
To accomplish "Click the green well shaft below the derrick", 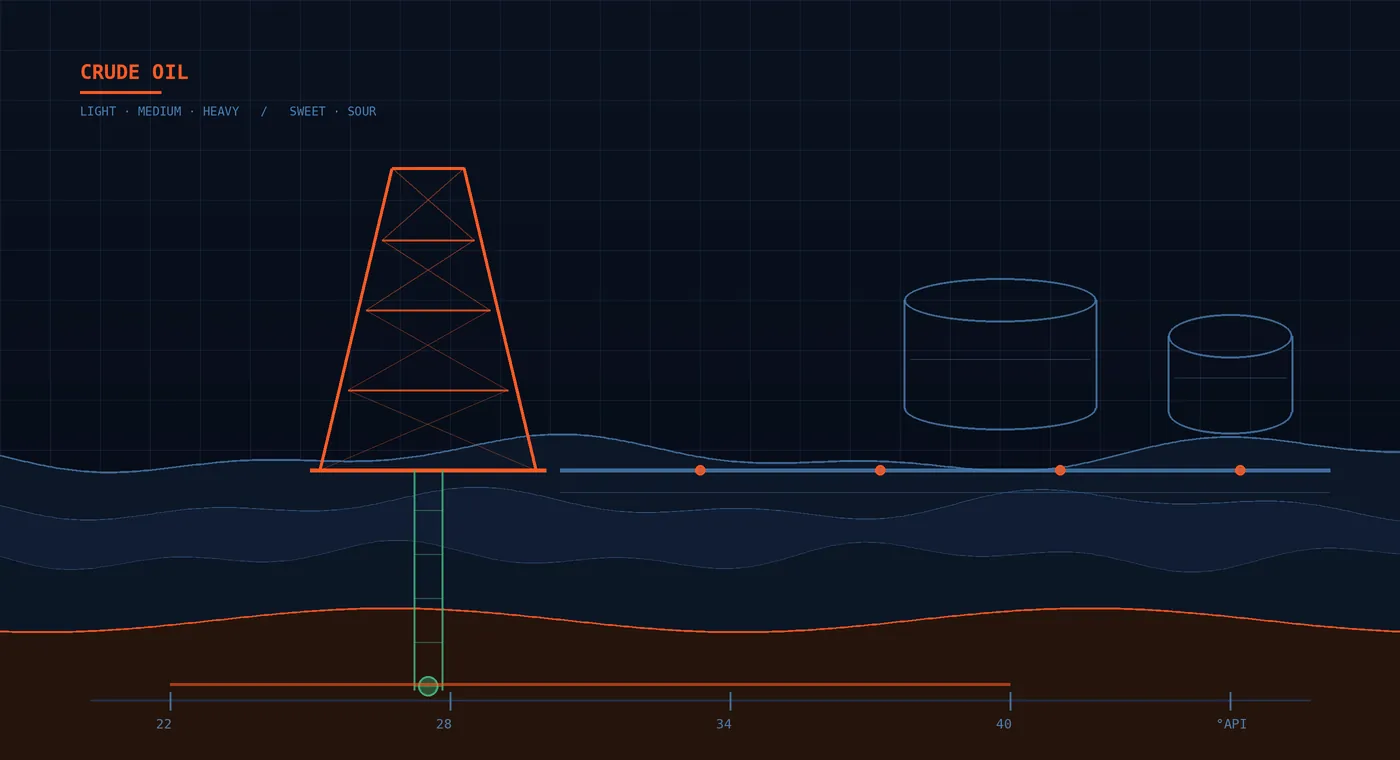I will [x=428, y=580].
